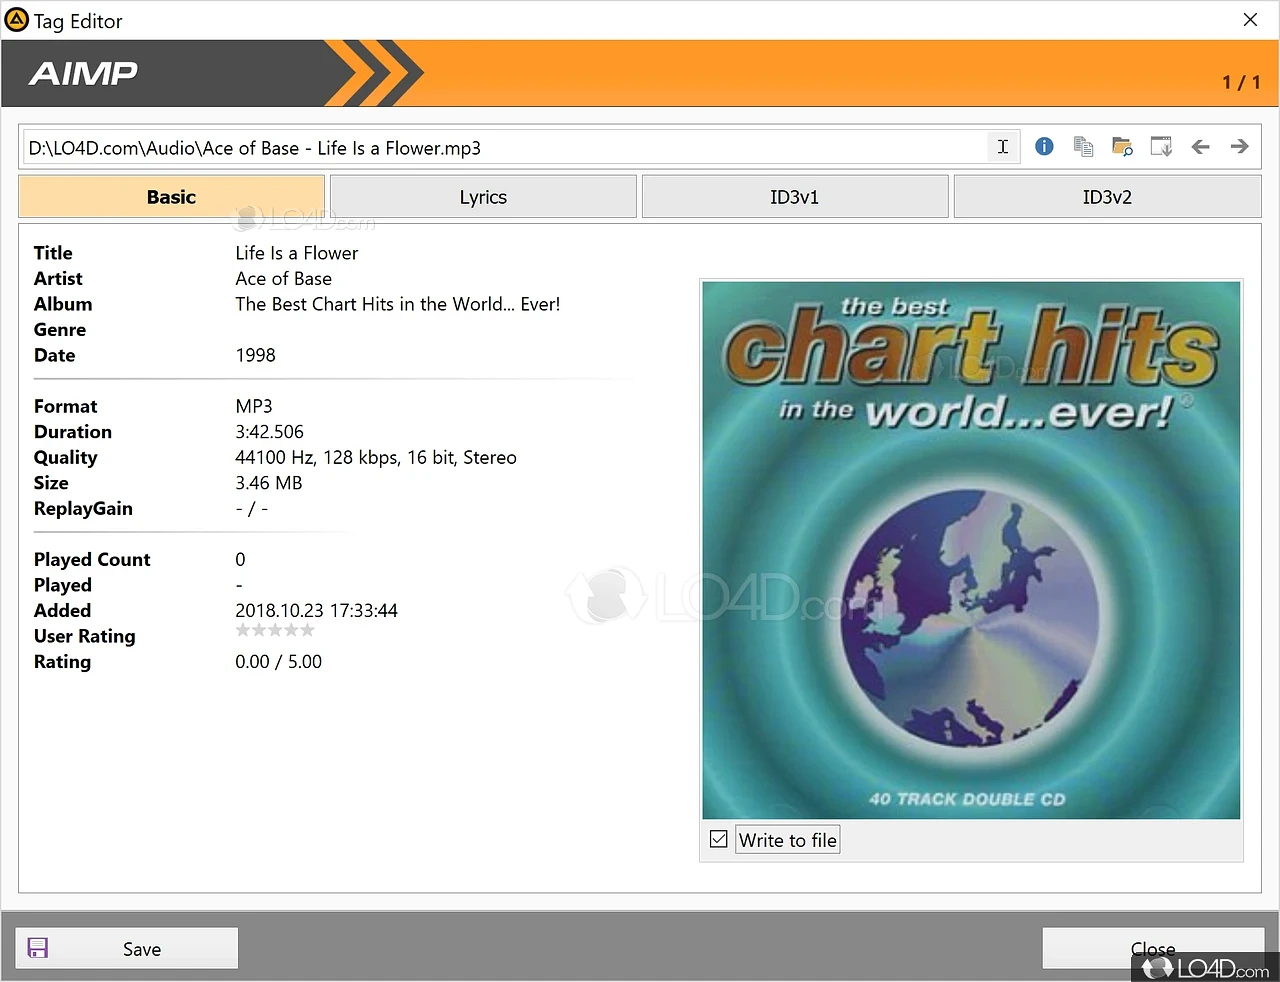
Task: Click the quality value 44100 Hz, 128 kbps
Action: tap(376, 457)
